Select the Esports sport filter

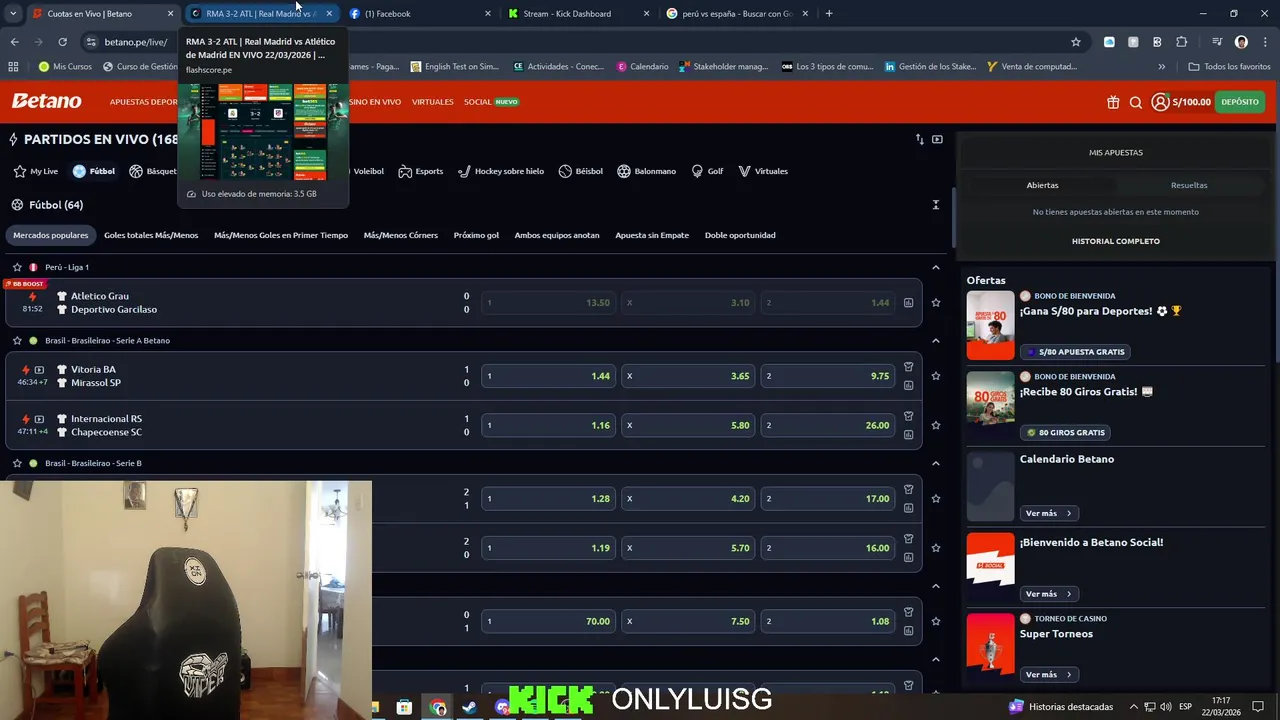pos(421,171)
